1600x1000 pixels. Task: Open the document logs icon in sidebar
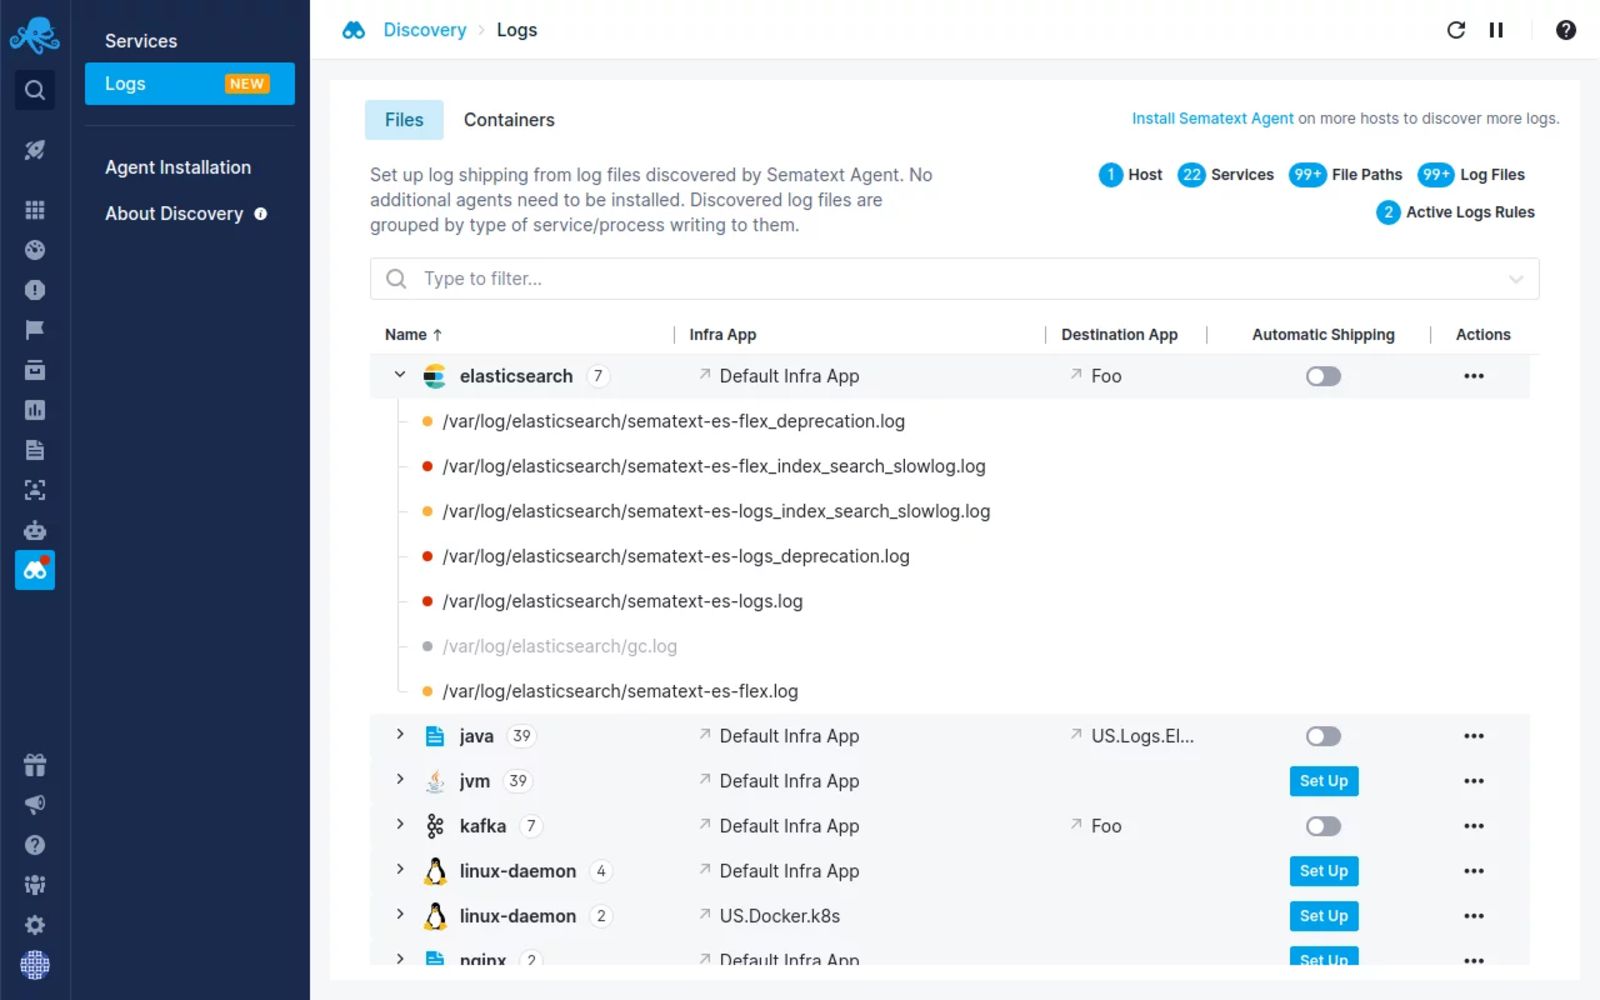click(35, 450)
